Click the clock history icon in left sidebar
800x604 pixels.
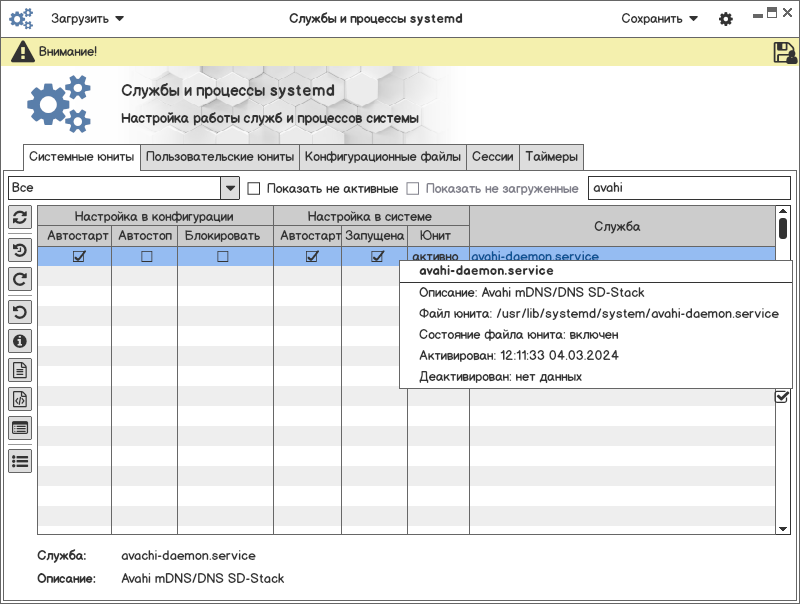(x=20, y=250)
